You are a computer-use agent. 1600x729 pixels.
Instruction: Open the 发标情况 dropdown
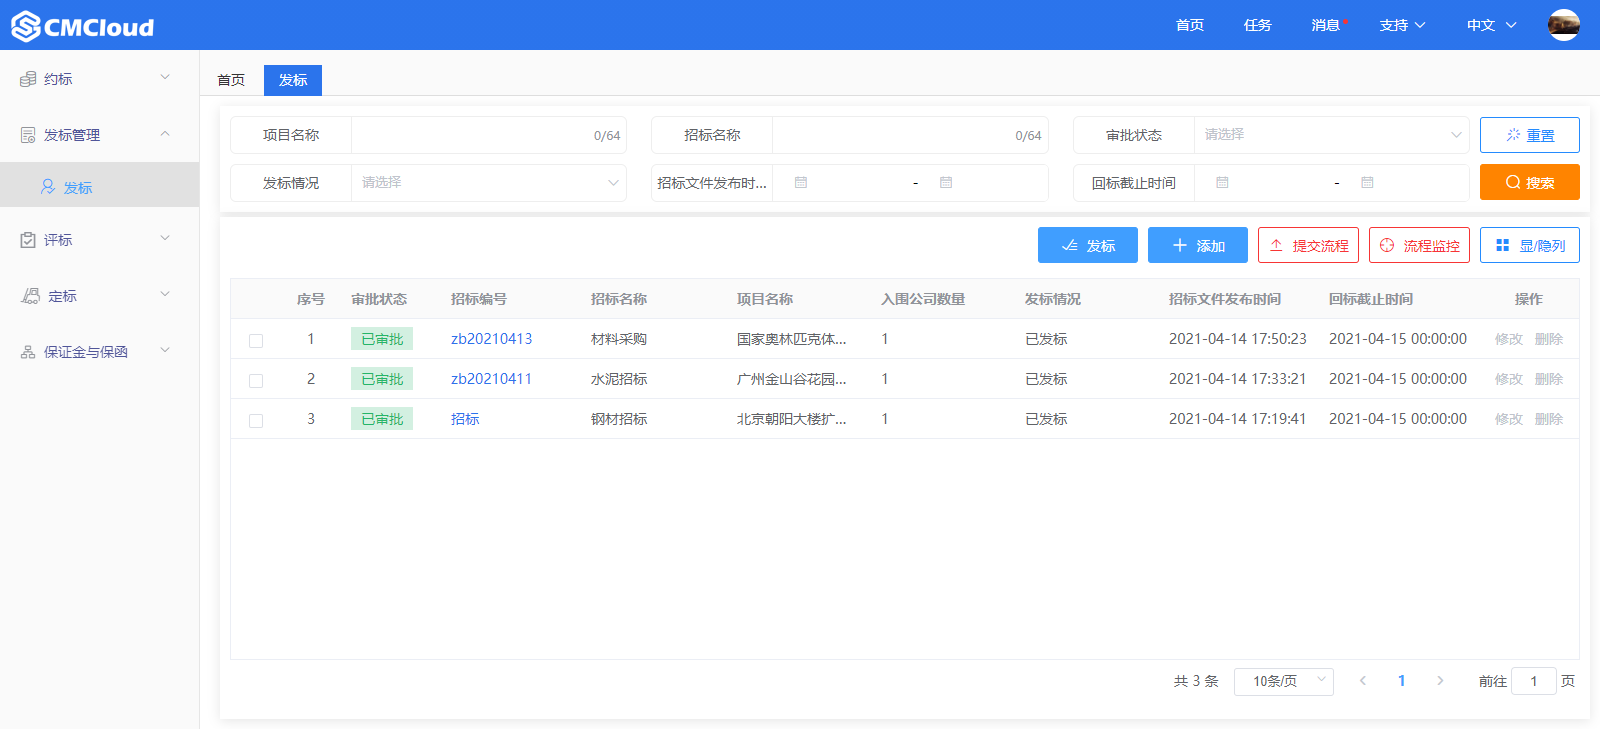[489, 183]
